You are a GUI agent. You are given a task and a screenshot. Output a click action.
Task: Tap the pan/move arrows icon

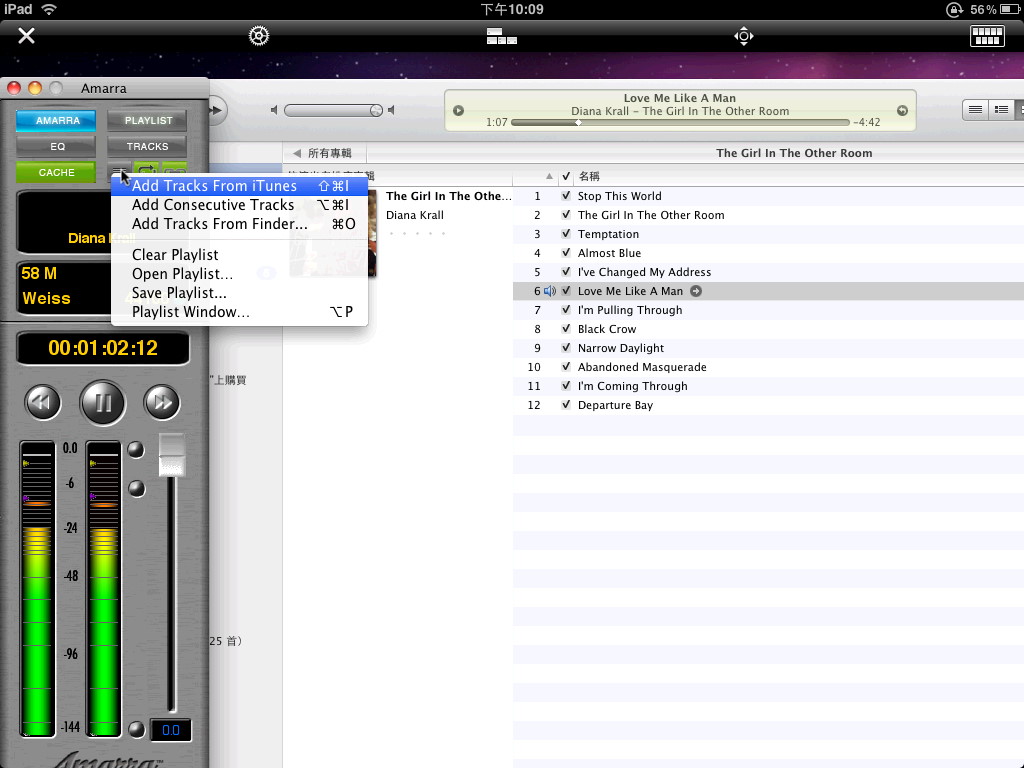click(744, 36)
